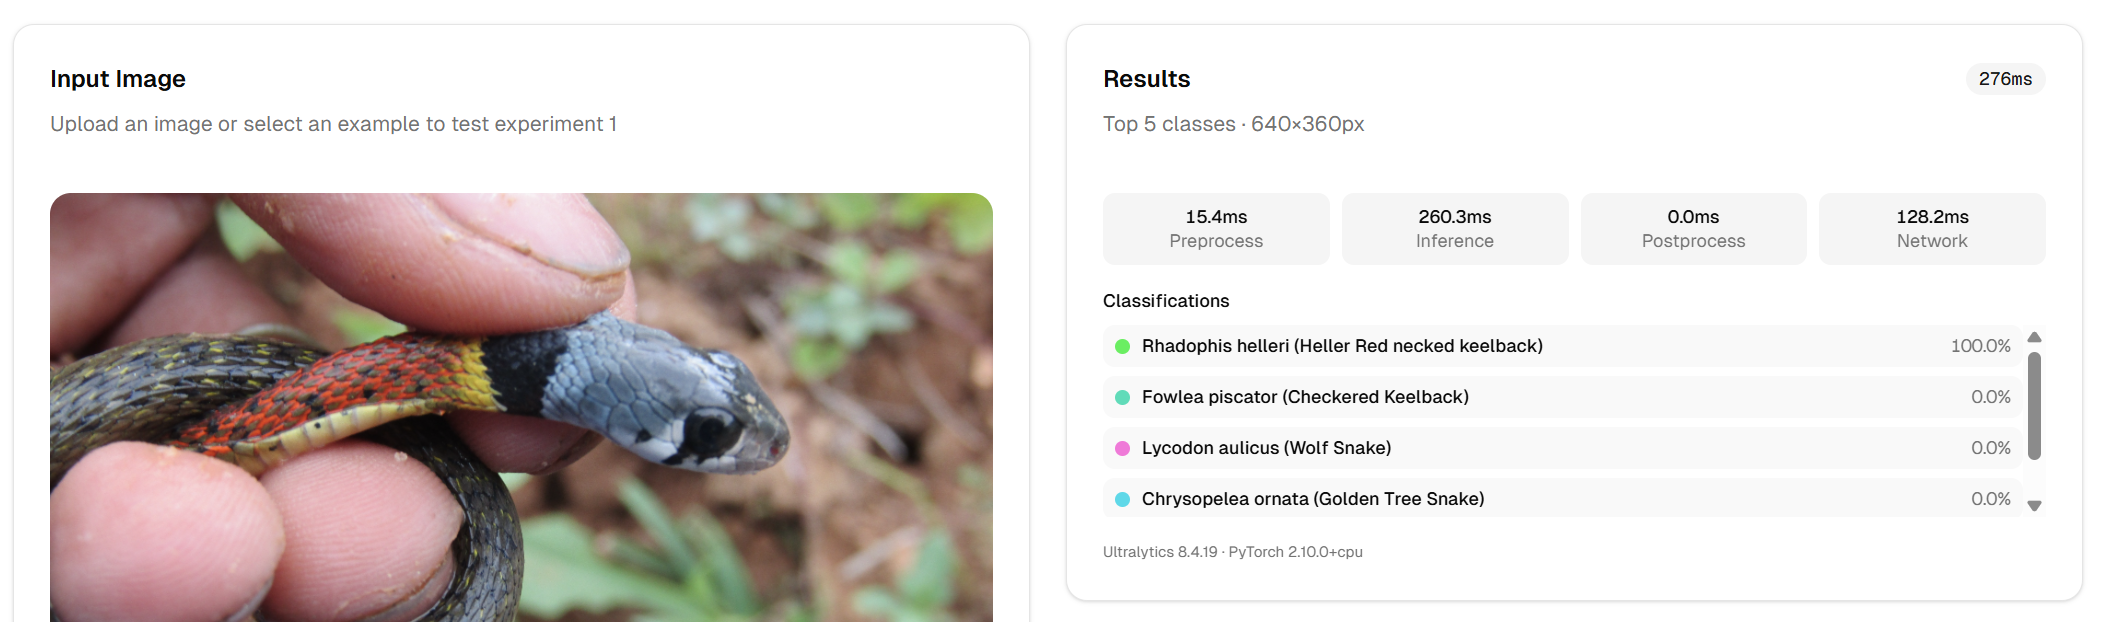Click the cyan dot beside Chrysopelea ornata

click(1121, 498)
